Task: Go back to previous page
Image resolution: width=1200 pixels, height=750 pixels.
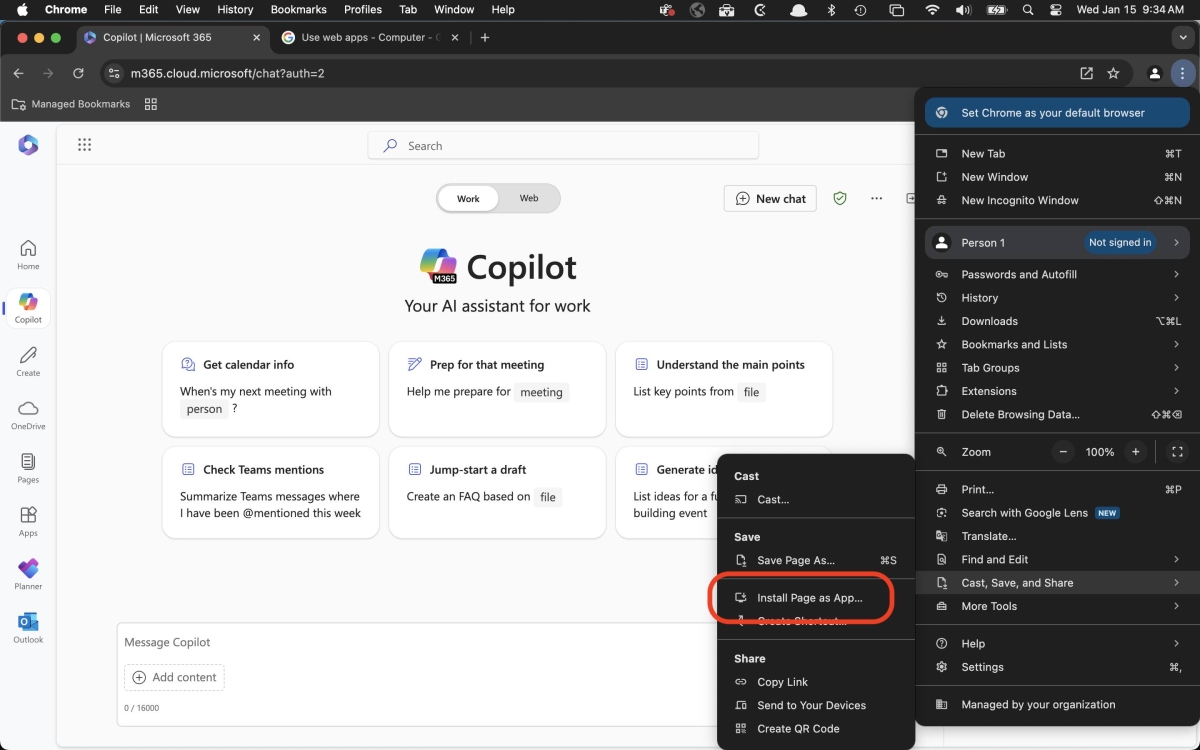Action: [18, 73]
